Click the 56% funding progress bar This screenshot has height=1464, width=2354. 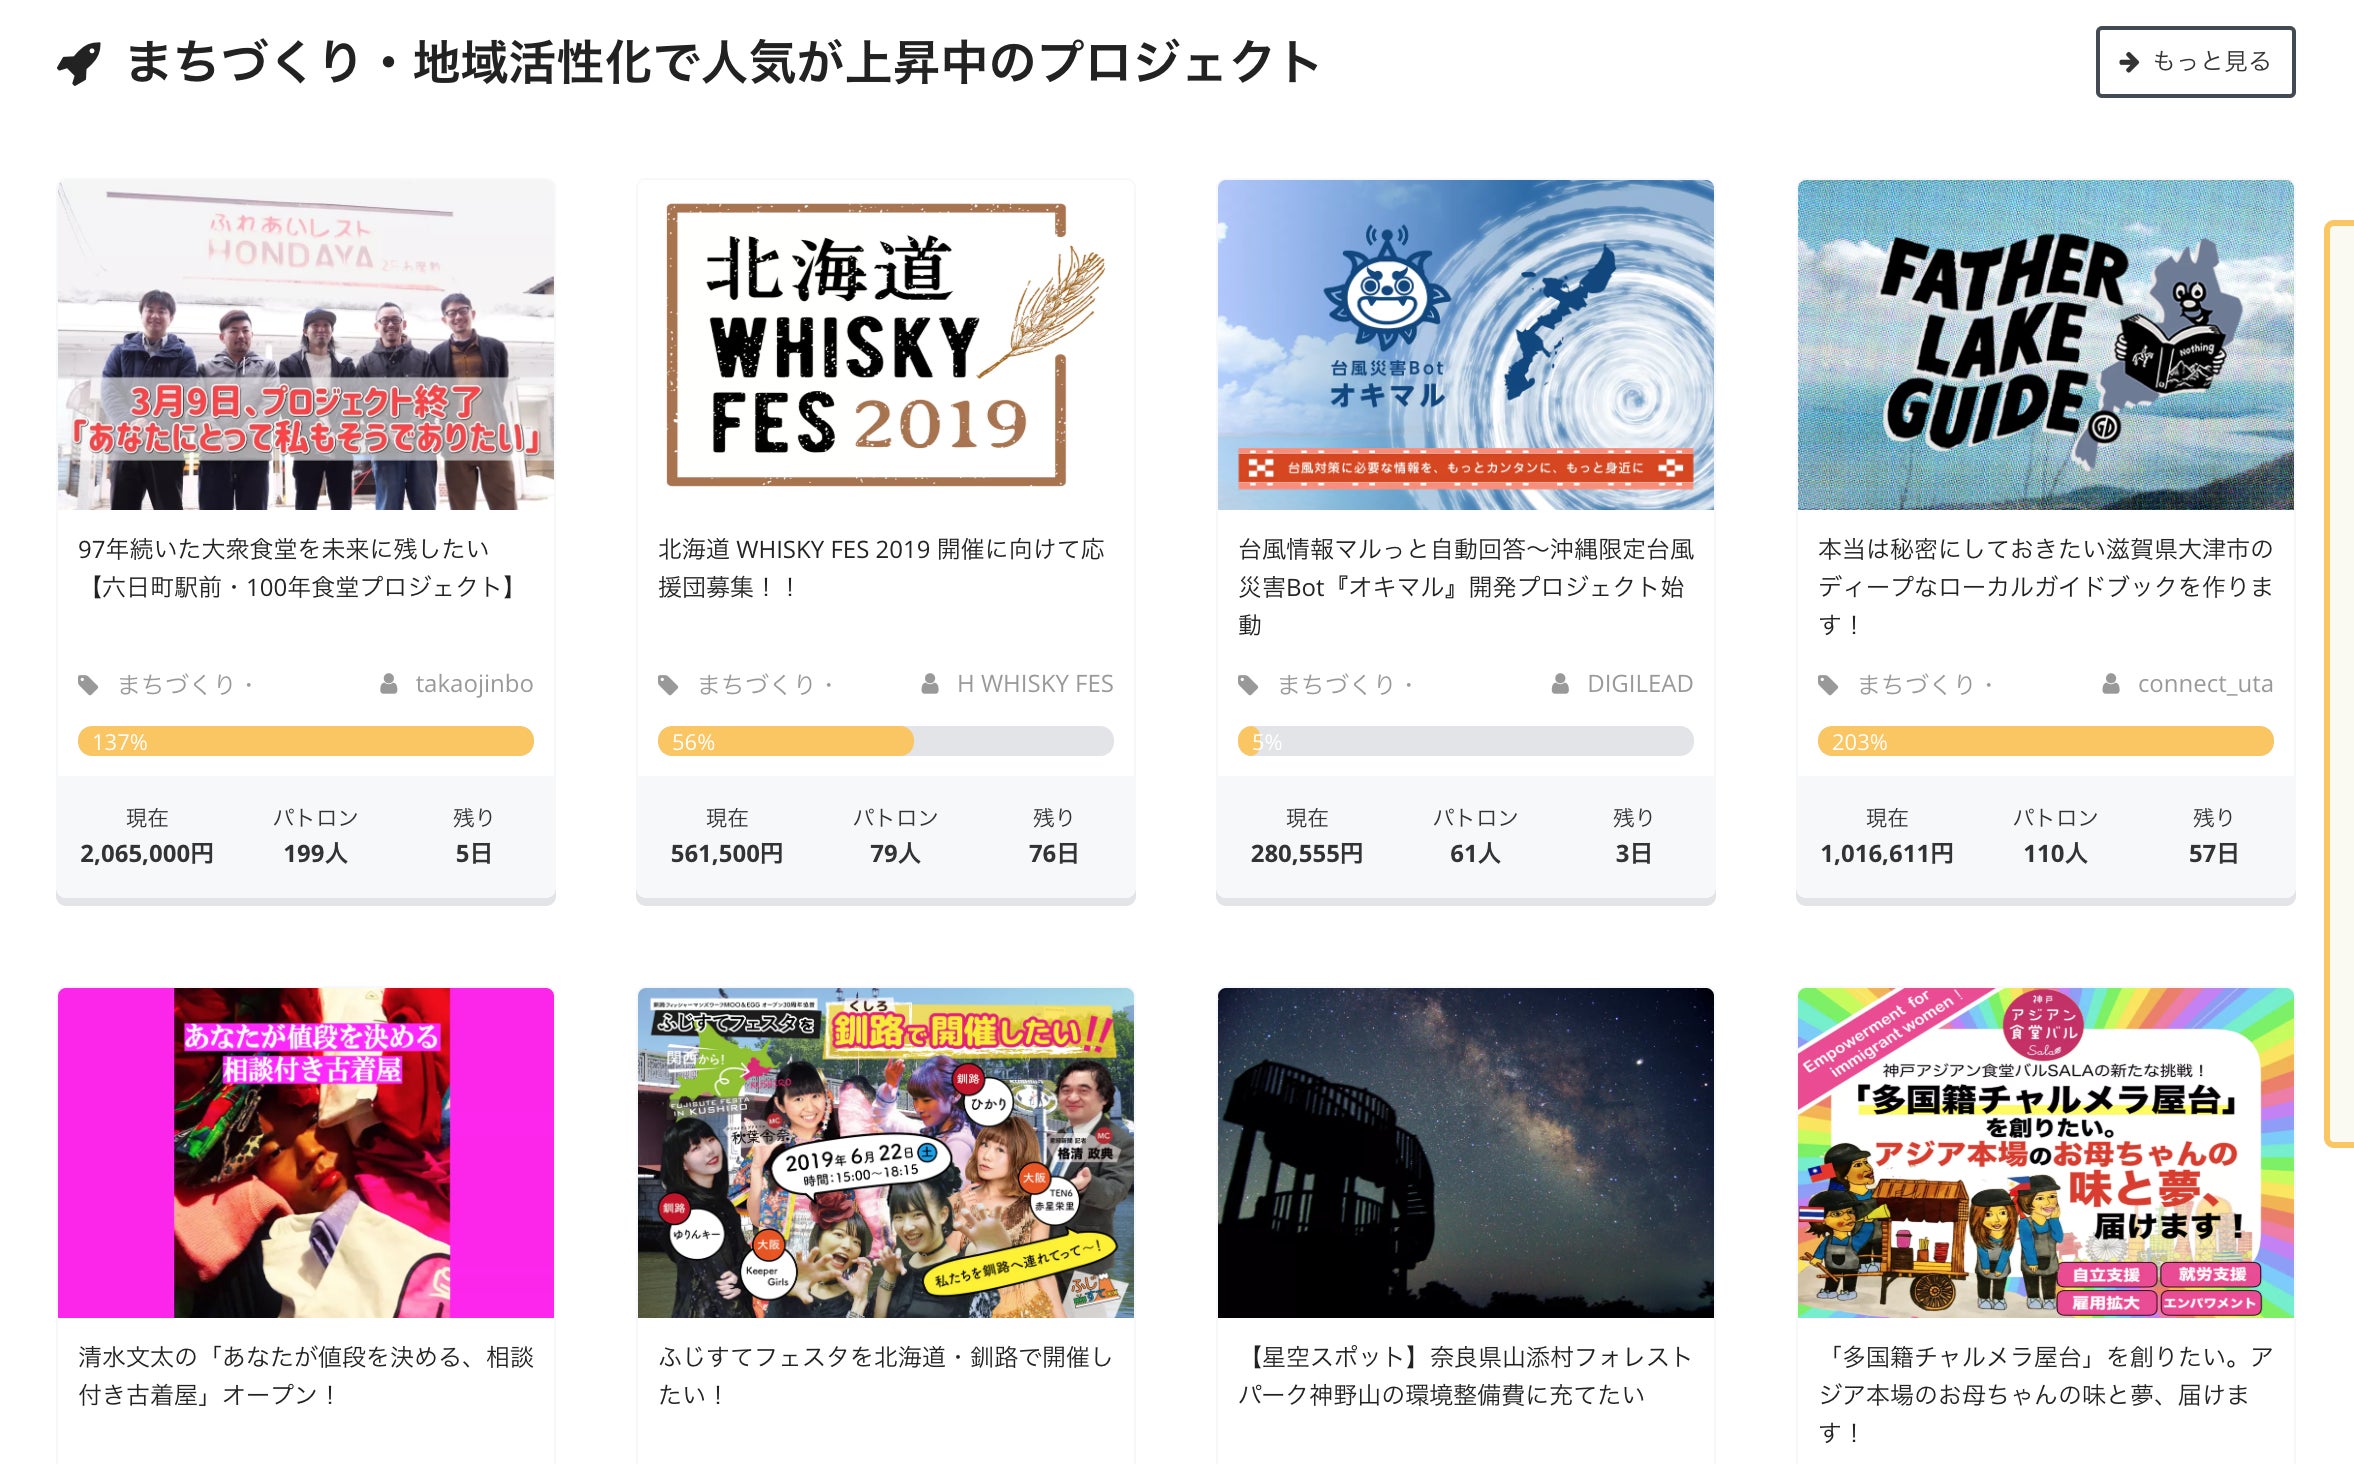pyautogui.click(x=885, y=741)
